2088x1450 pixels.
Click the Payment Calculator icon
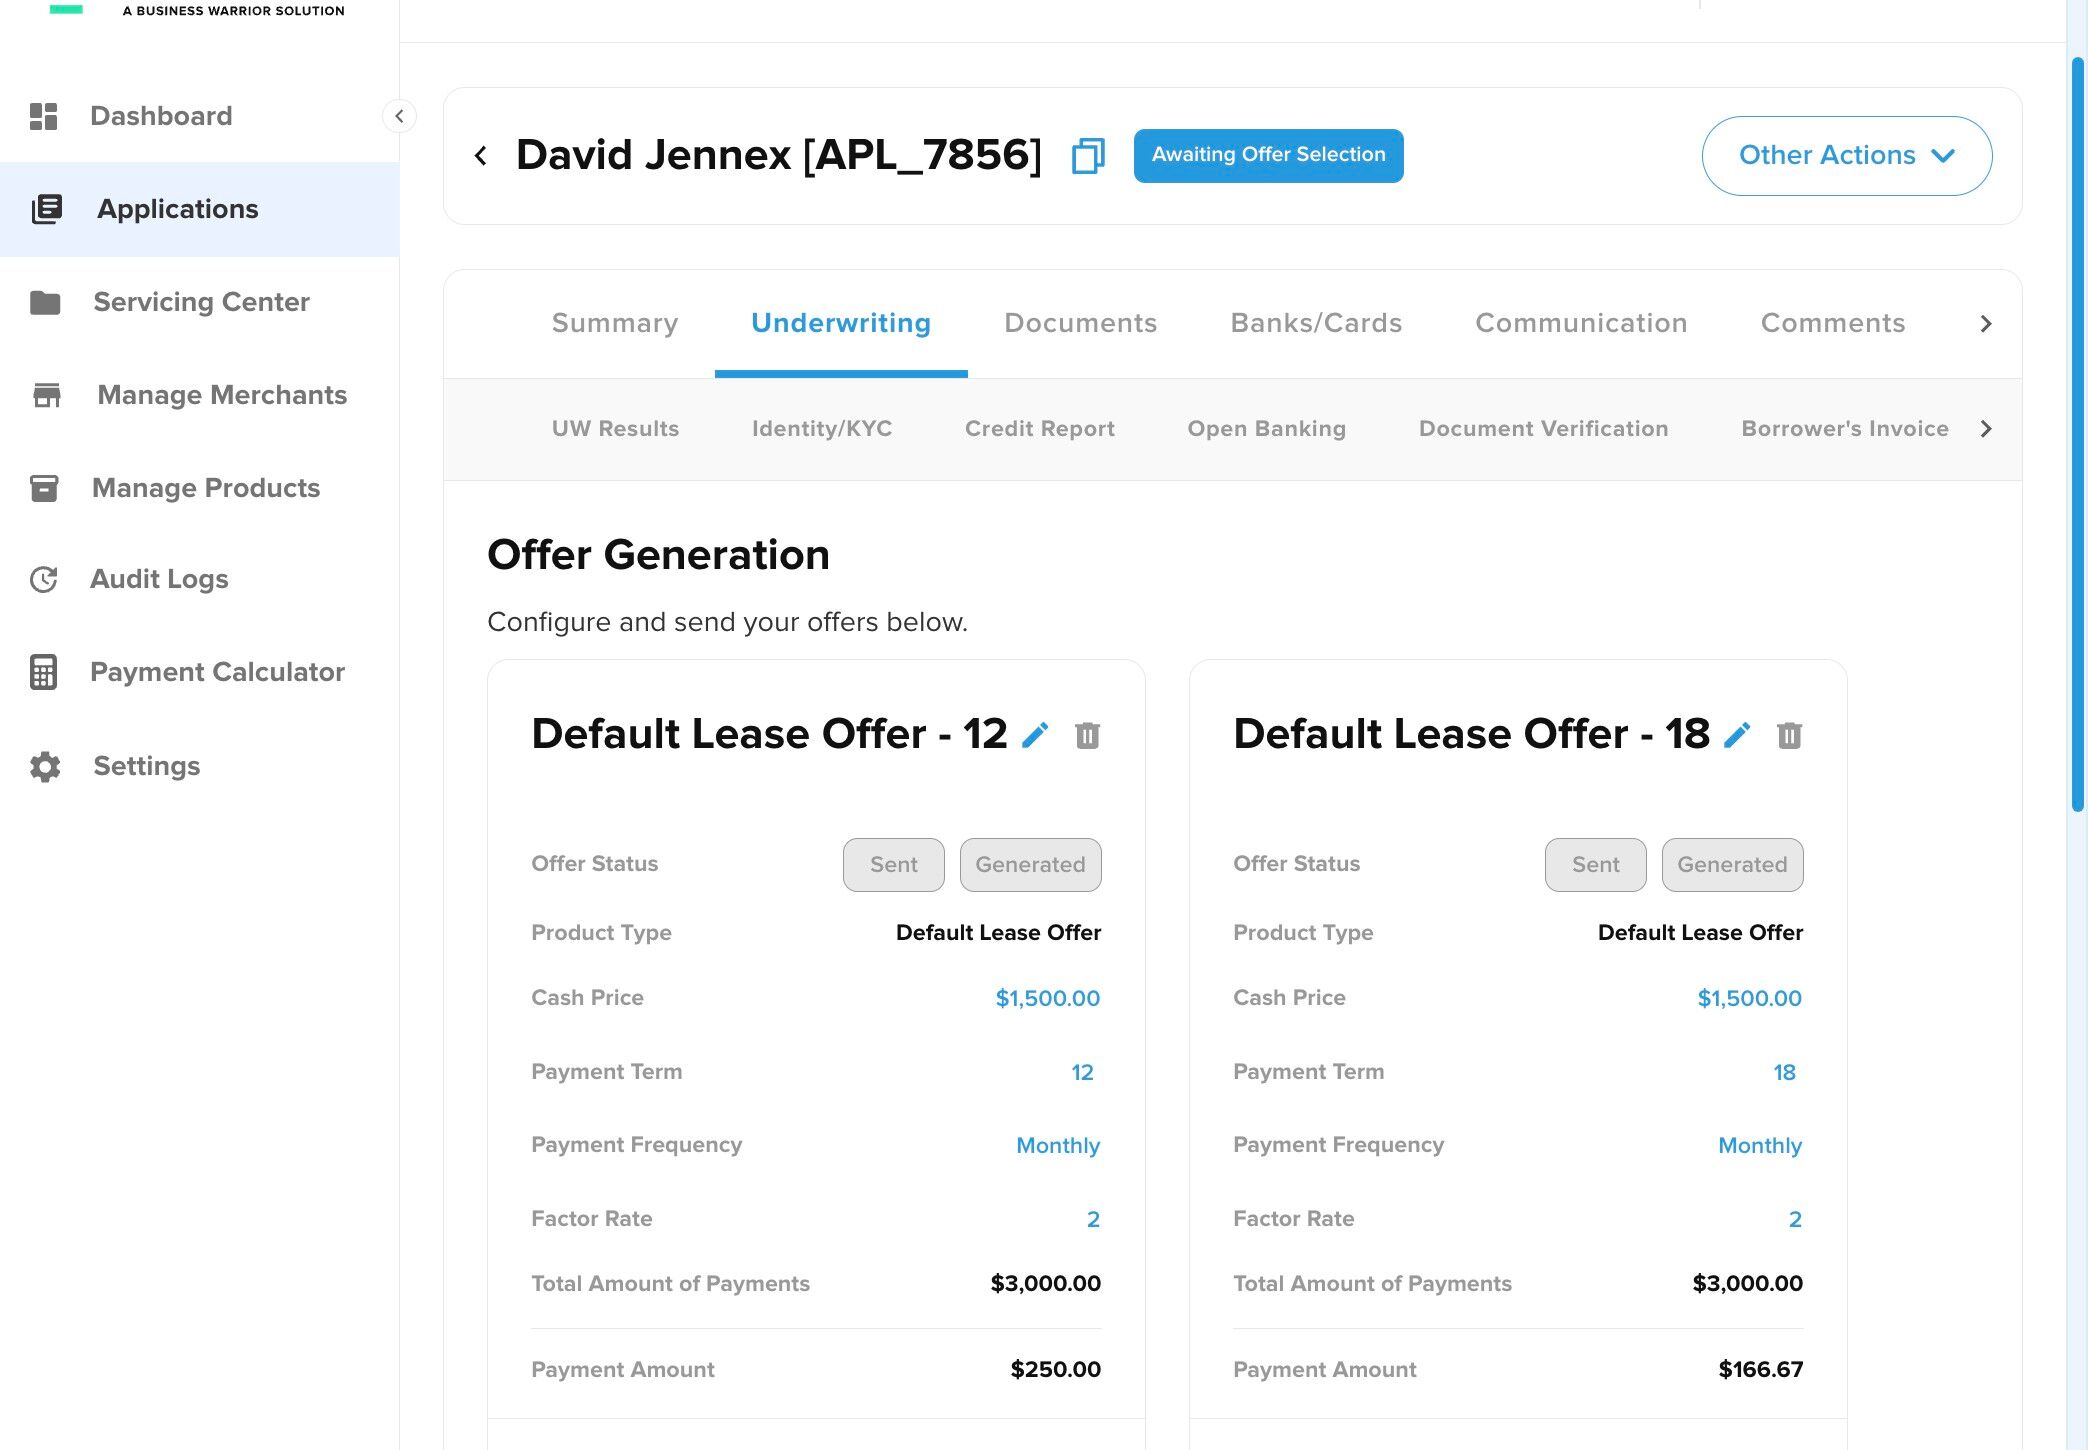pos(44,672)
